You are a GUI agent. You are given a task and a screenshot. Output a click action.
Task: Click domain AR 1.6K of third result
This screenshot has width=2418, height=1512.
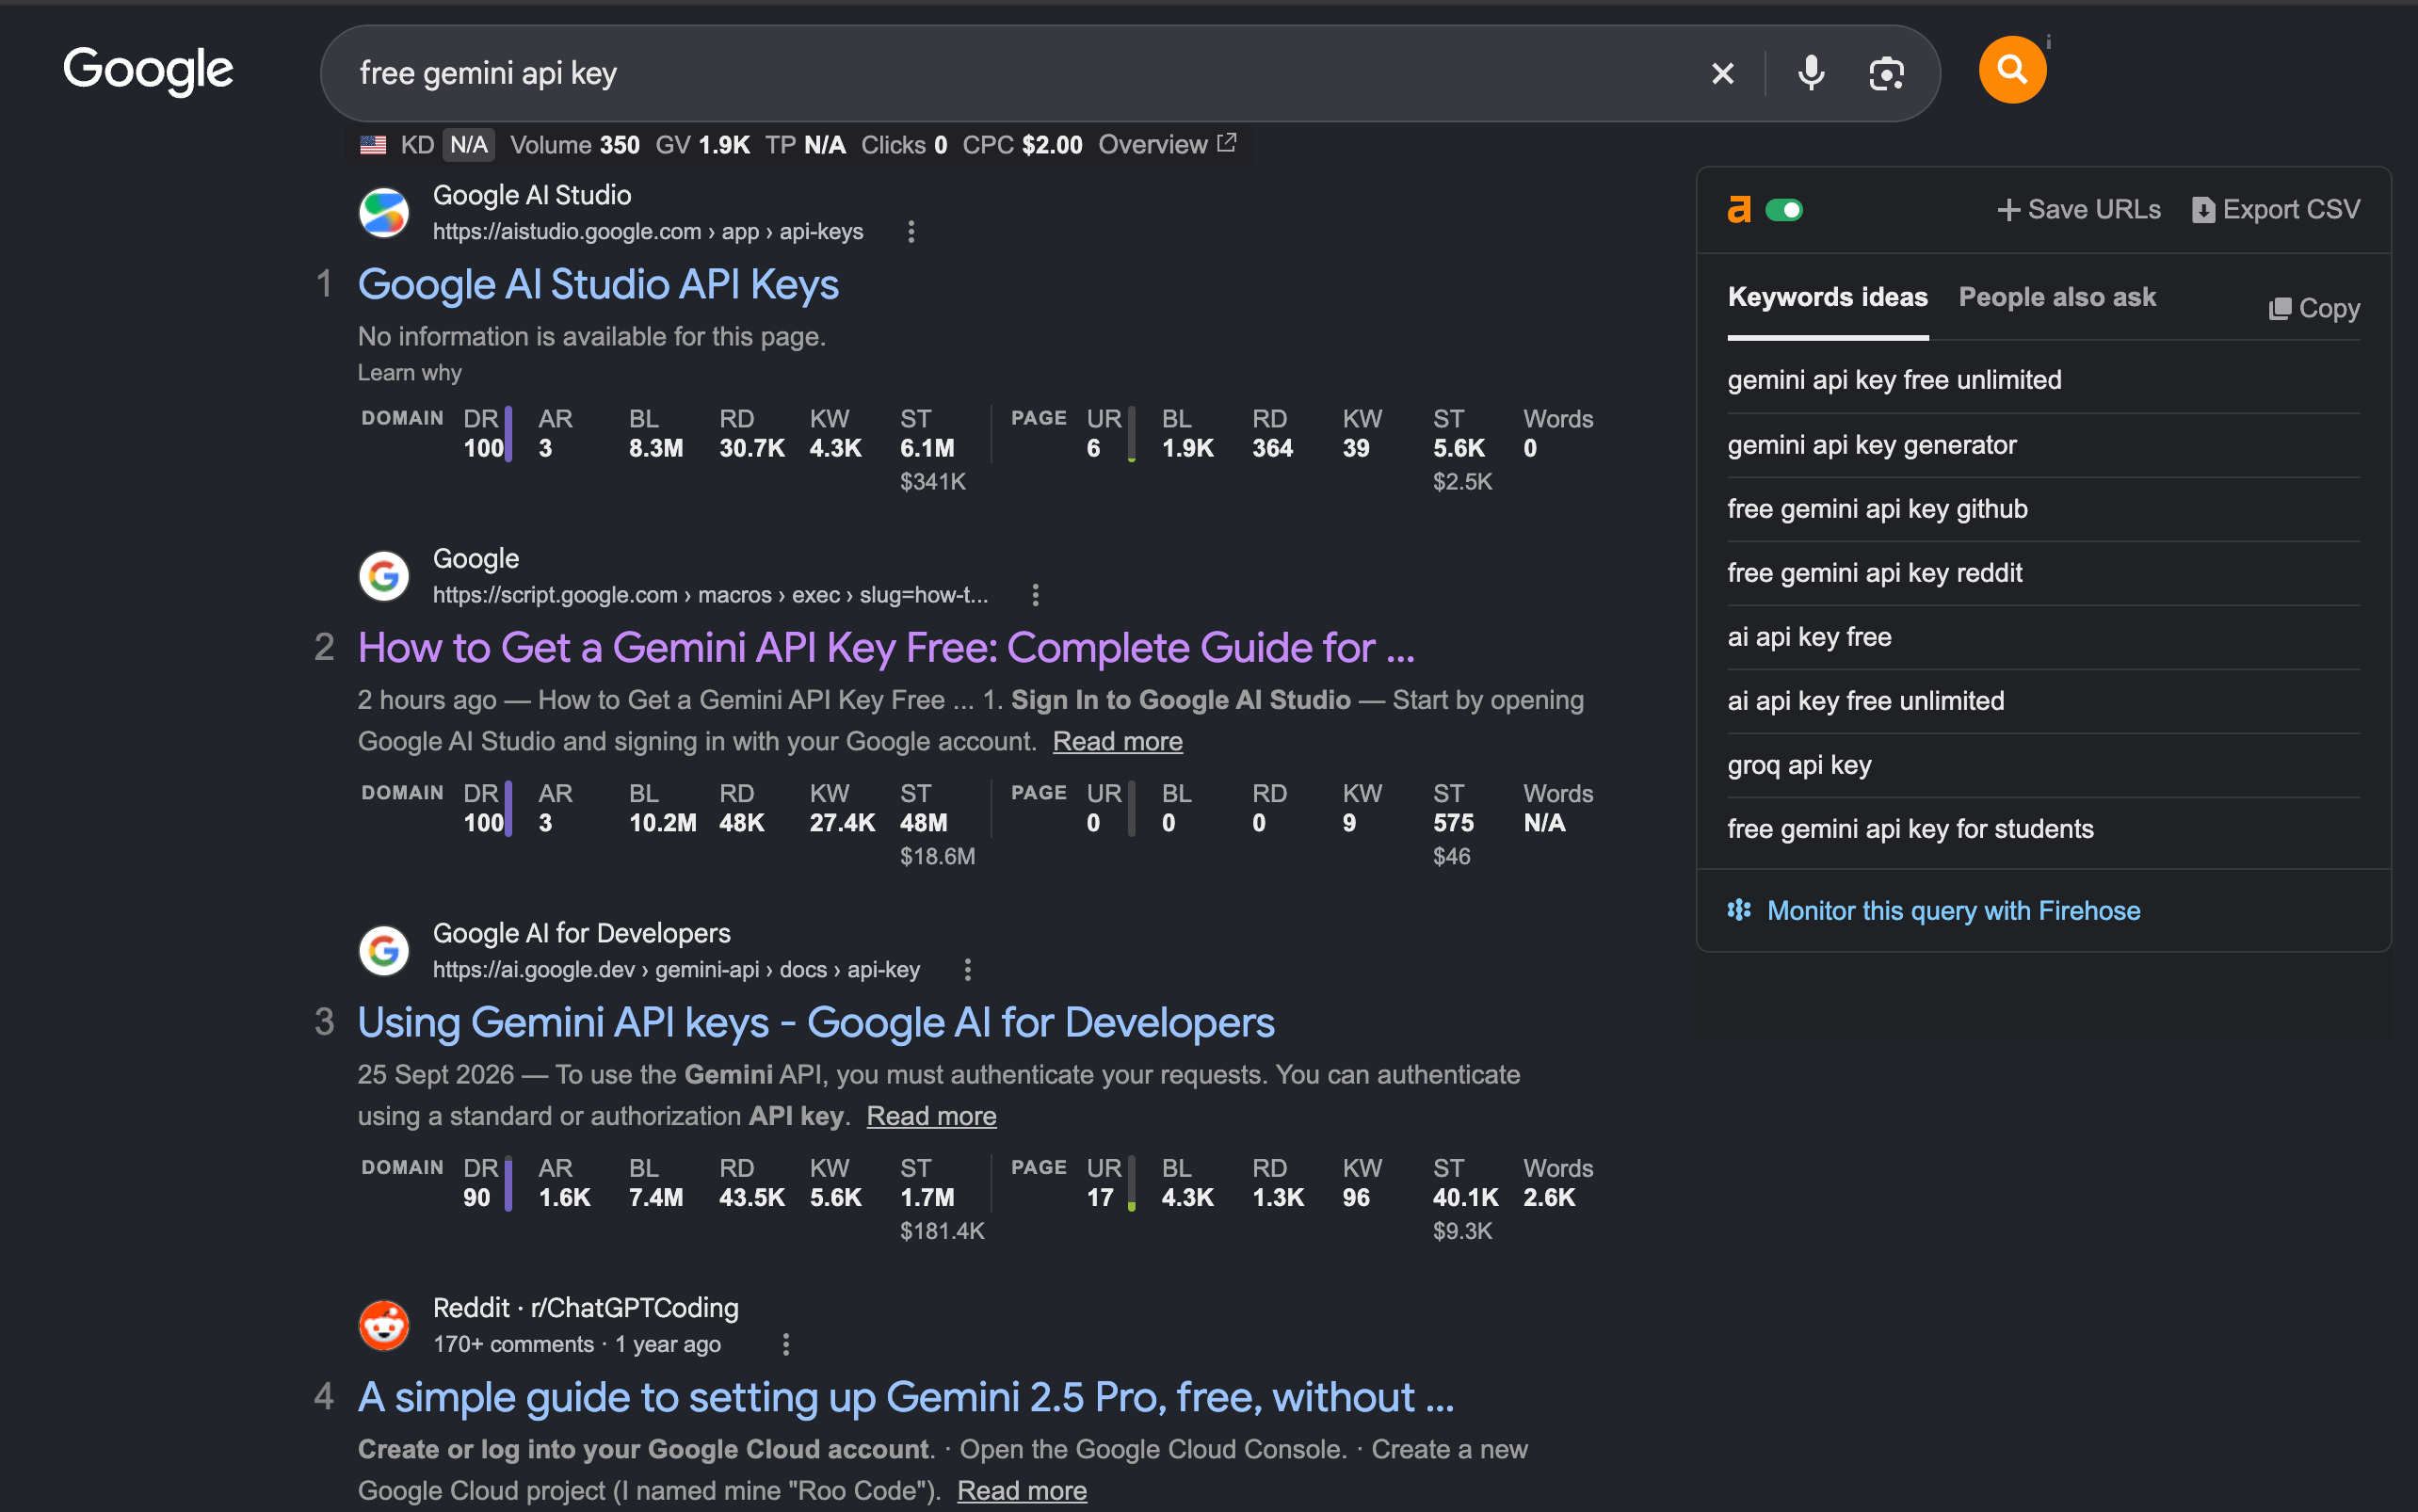[564, 1183]
